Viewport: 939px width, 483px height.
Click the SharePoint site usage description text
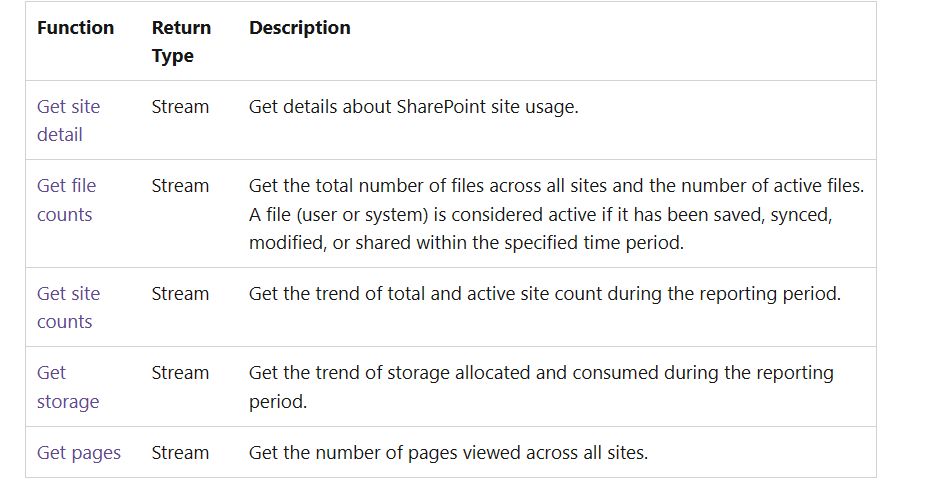coord(413,106)
